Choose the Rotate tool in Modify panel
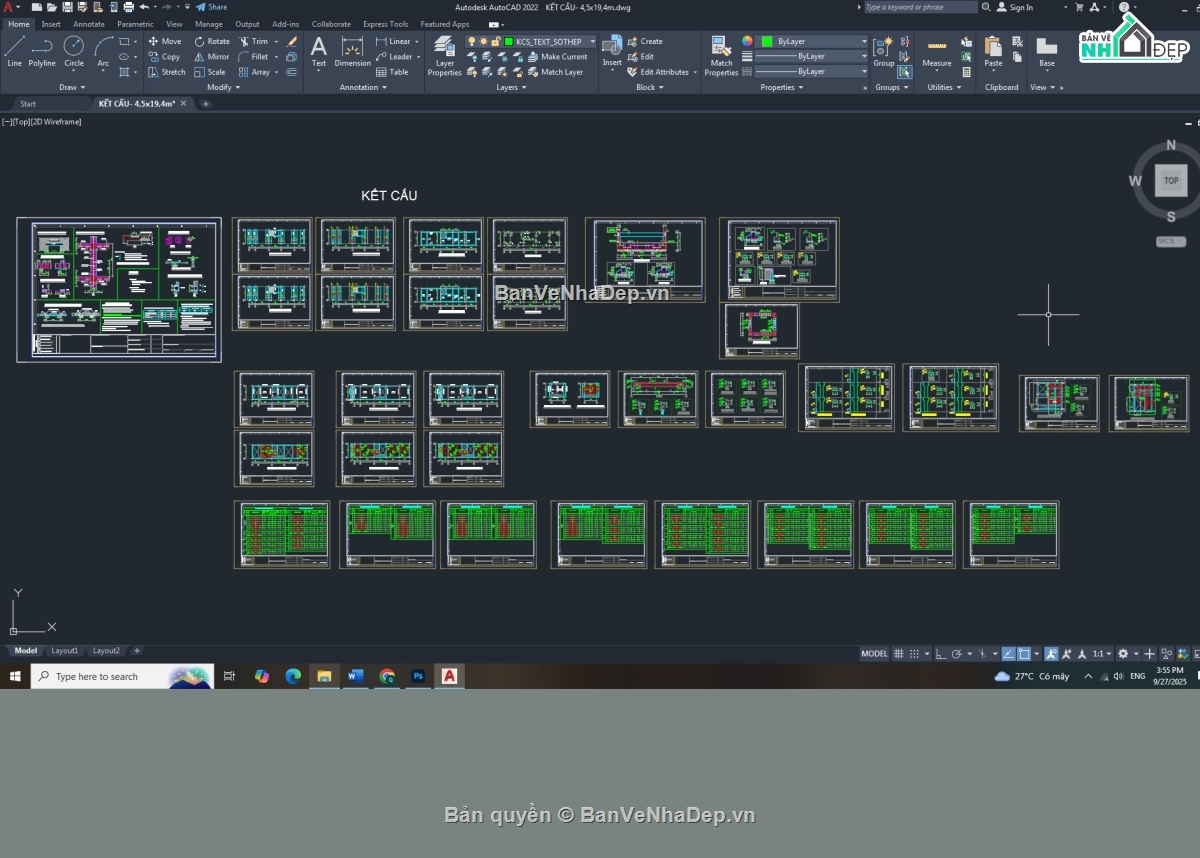Viewport: 1200px width, 858px height. point(211,42)
